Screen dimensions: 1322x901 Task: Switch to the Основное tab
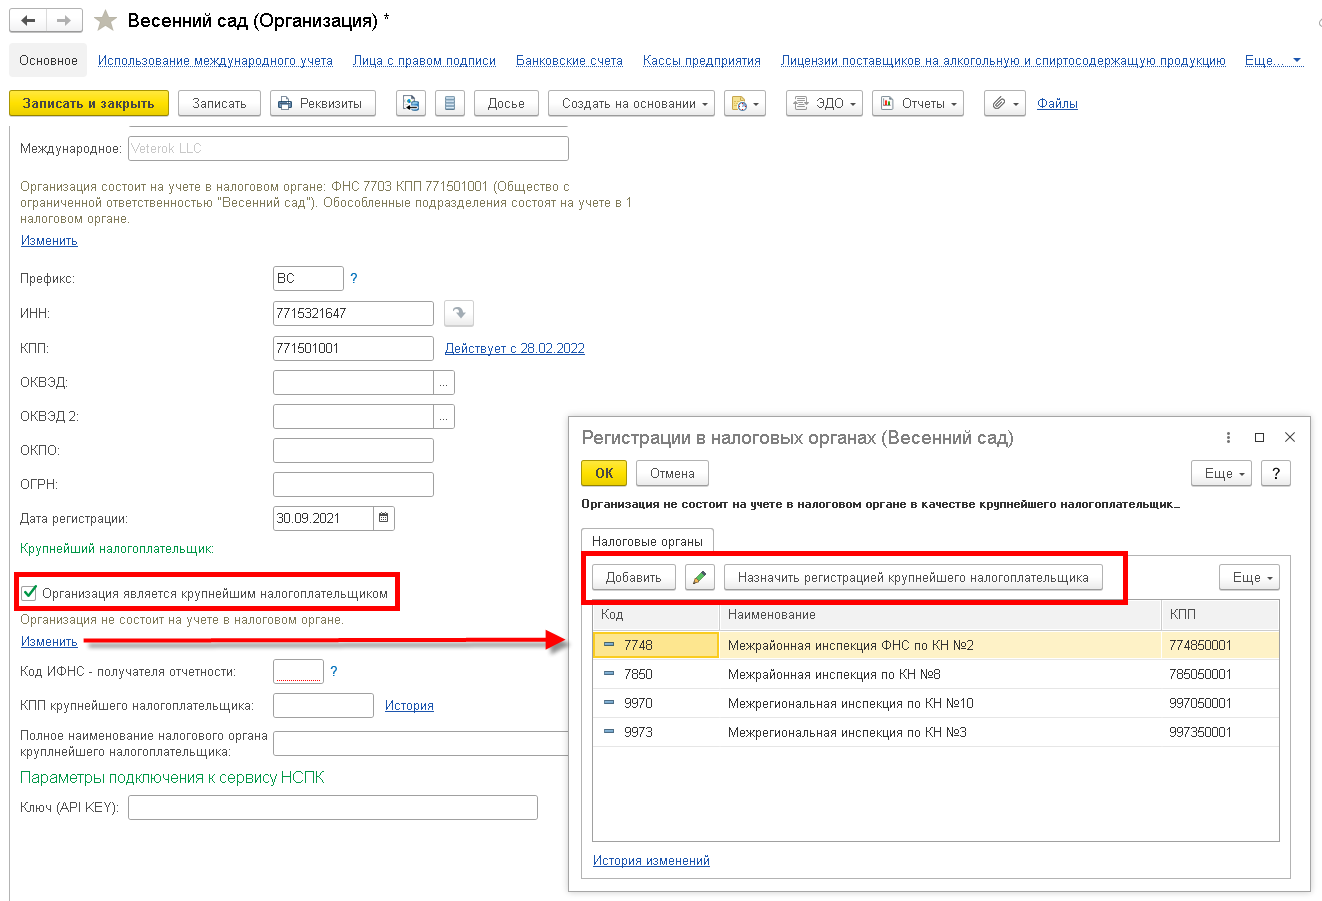(48, 61)
